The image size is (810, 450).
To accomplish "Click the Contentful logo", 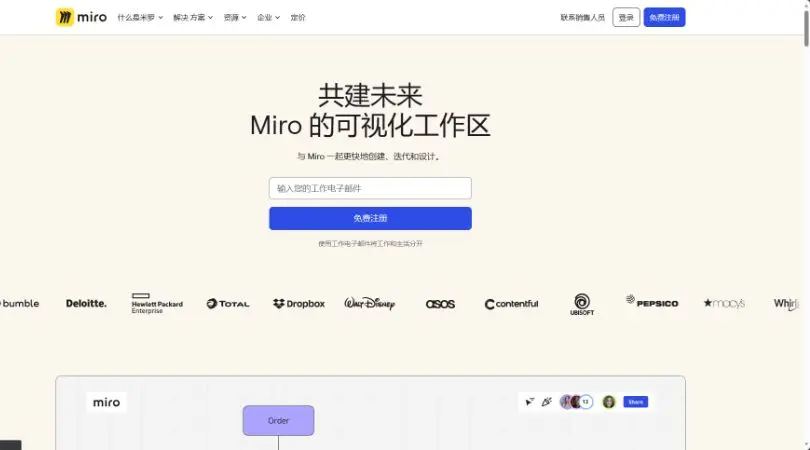I will tap(511, 304).
